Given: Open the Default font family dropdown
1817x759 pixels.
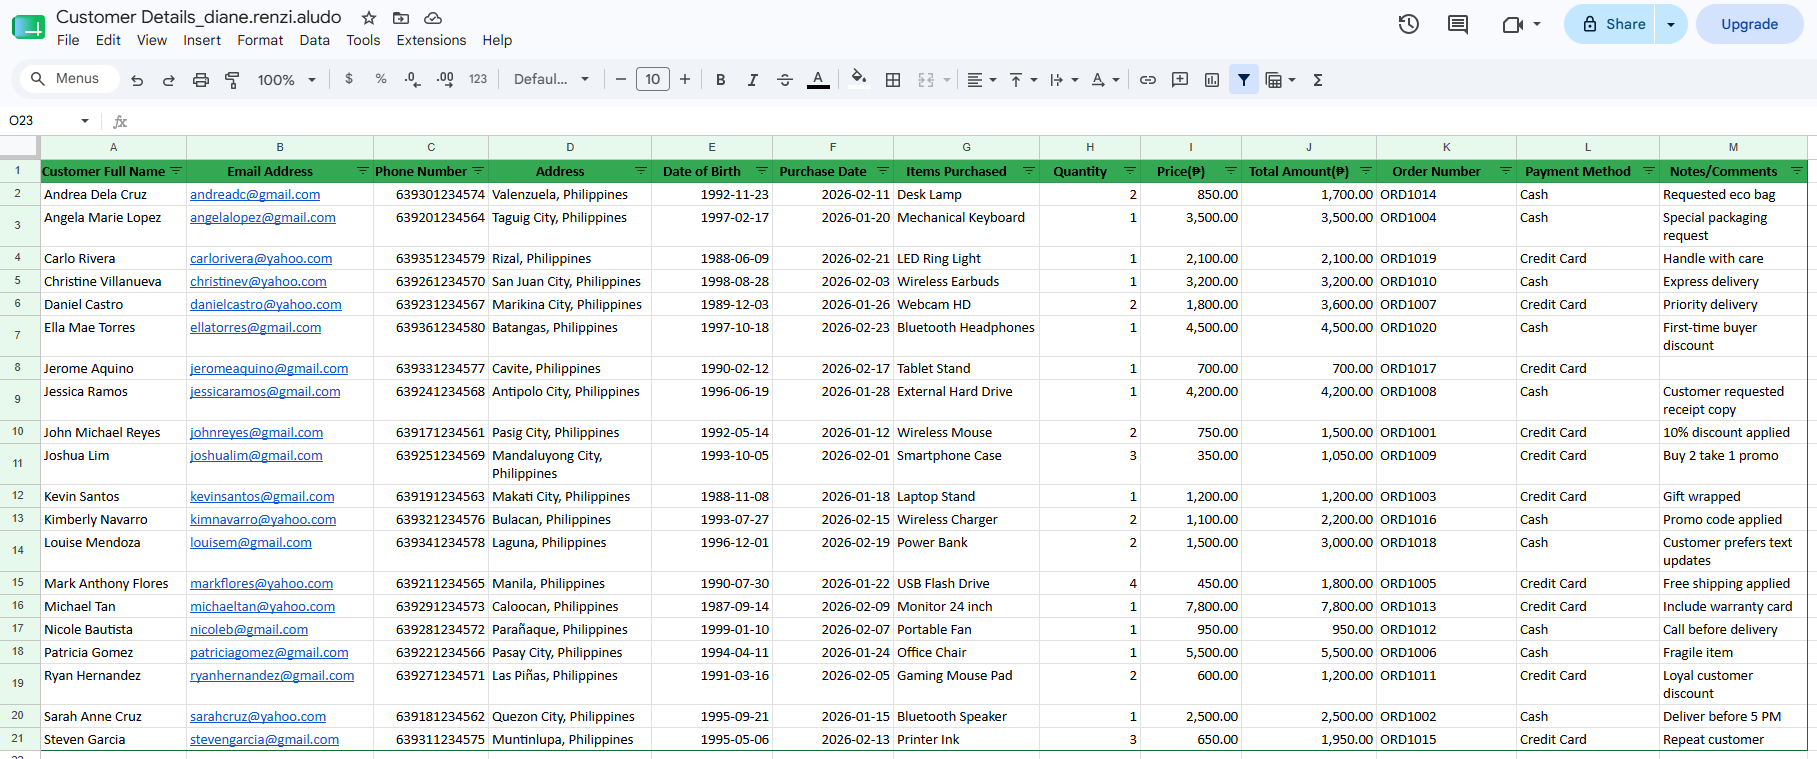Looking at the screenshot, I should click(x=551, y=80).
